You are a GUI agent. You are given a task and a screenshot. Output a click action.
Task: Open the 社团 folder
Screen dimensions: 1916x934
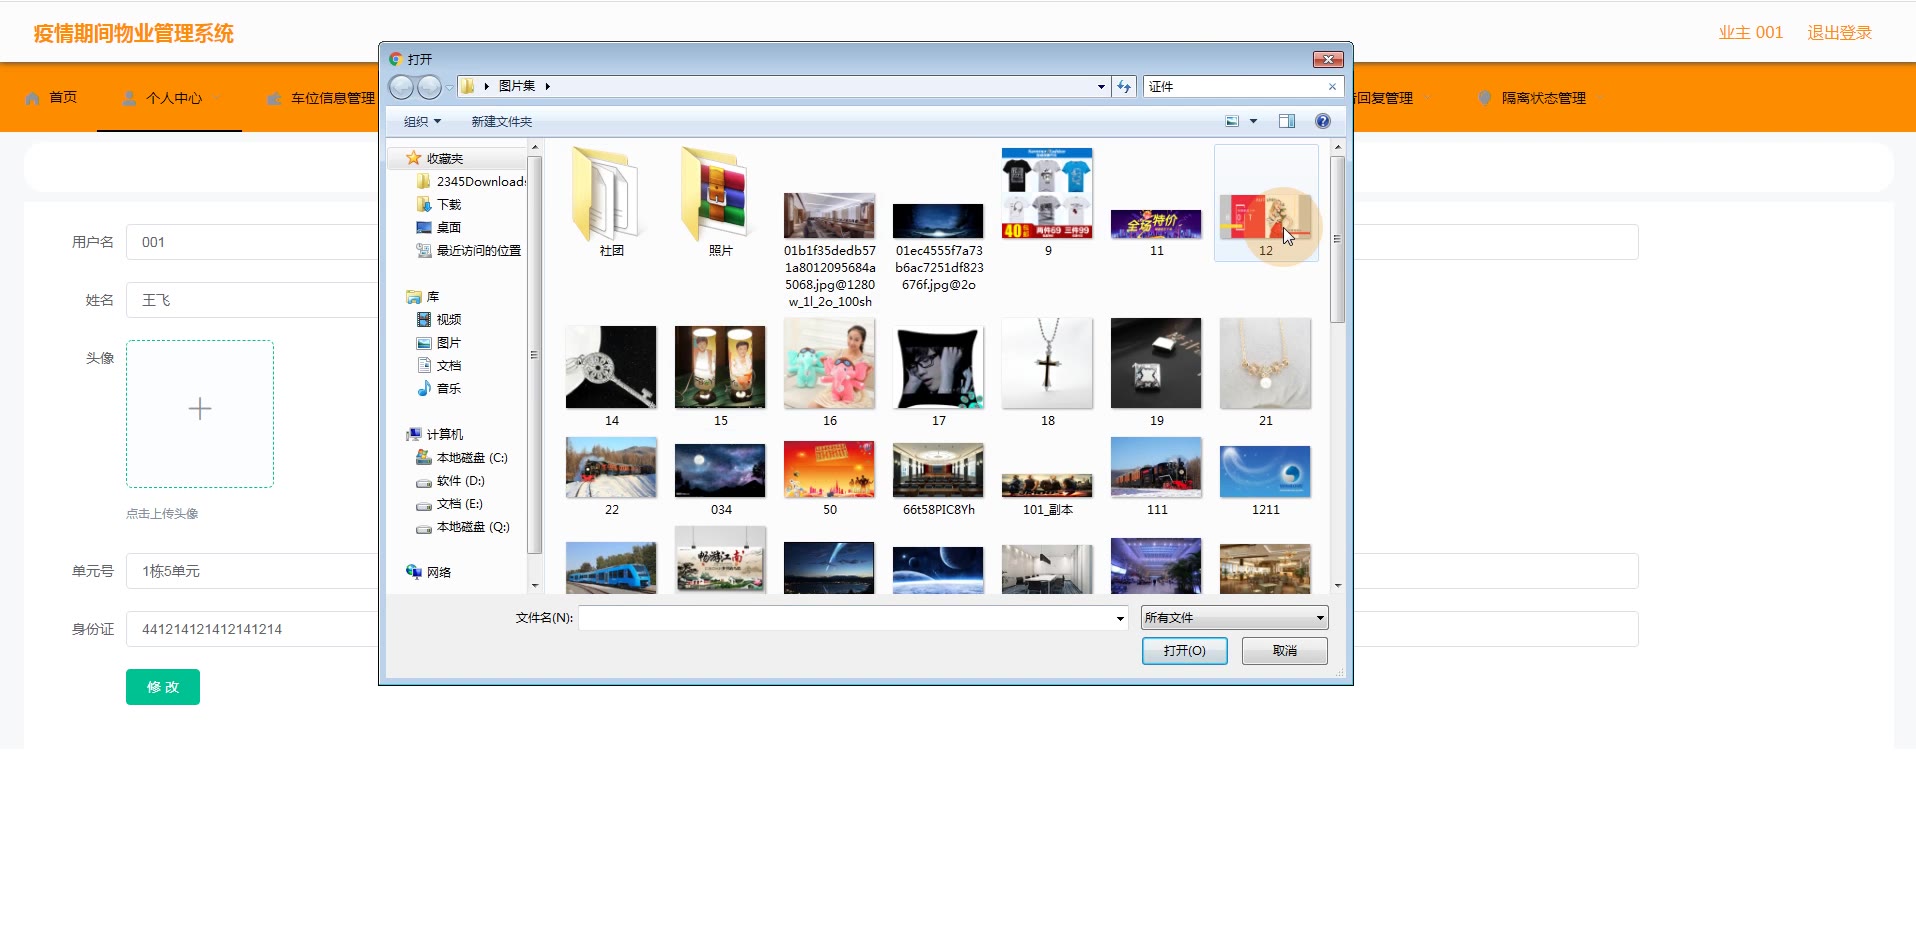click(611, 201)
